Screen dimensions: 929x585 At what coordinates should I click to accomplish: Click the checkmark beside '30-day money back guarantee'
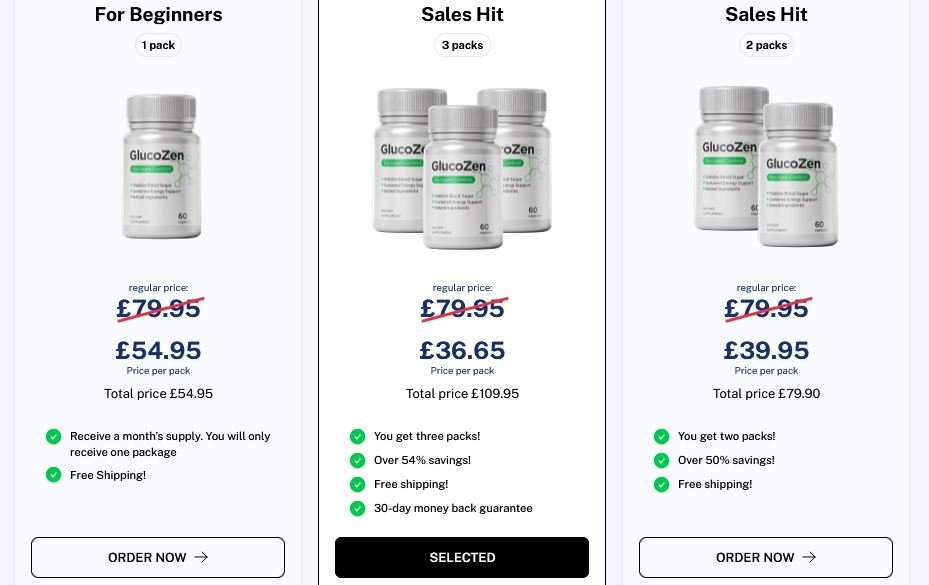(357, 508)
